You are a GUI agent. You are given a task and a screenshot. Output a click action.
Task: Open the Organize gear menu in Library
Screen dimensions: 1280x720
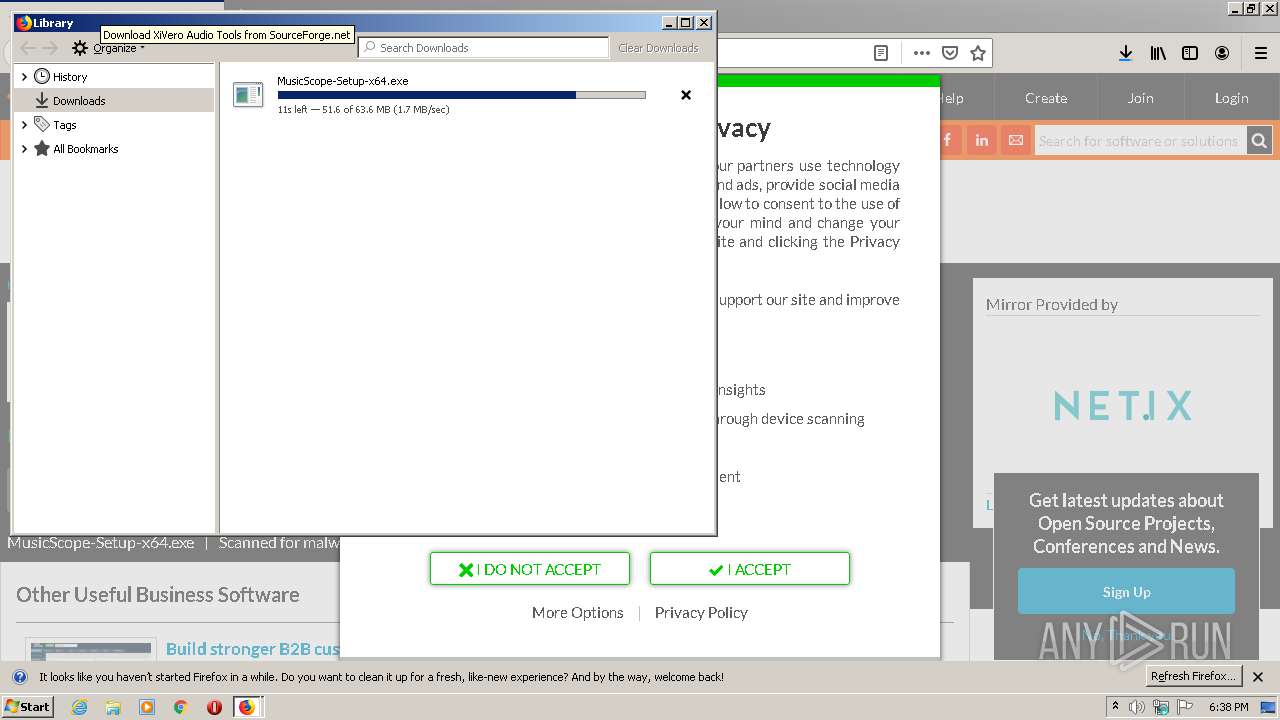tap(108, 48)
